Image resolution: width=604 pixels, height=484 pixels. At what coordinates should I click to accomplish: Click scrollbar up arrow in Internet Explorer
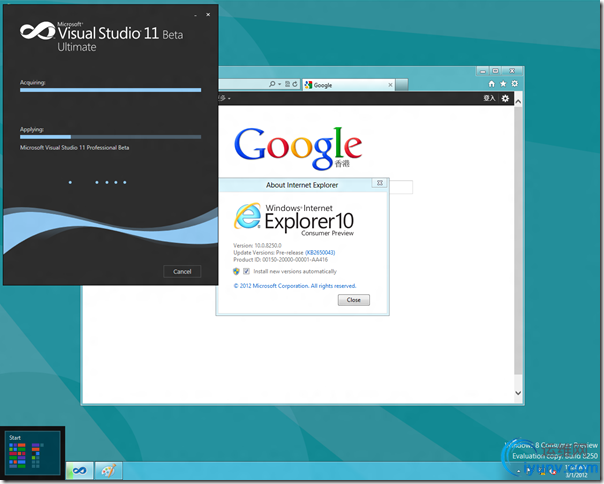coord(518,102)
